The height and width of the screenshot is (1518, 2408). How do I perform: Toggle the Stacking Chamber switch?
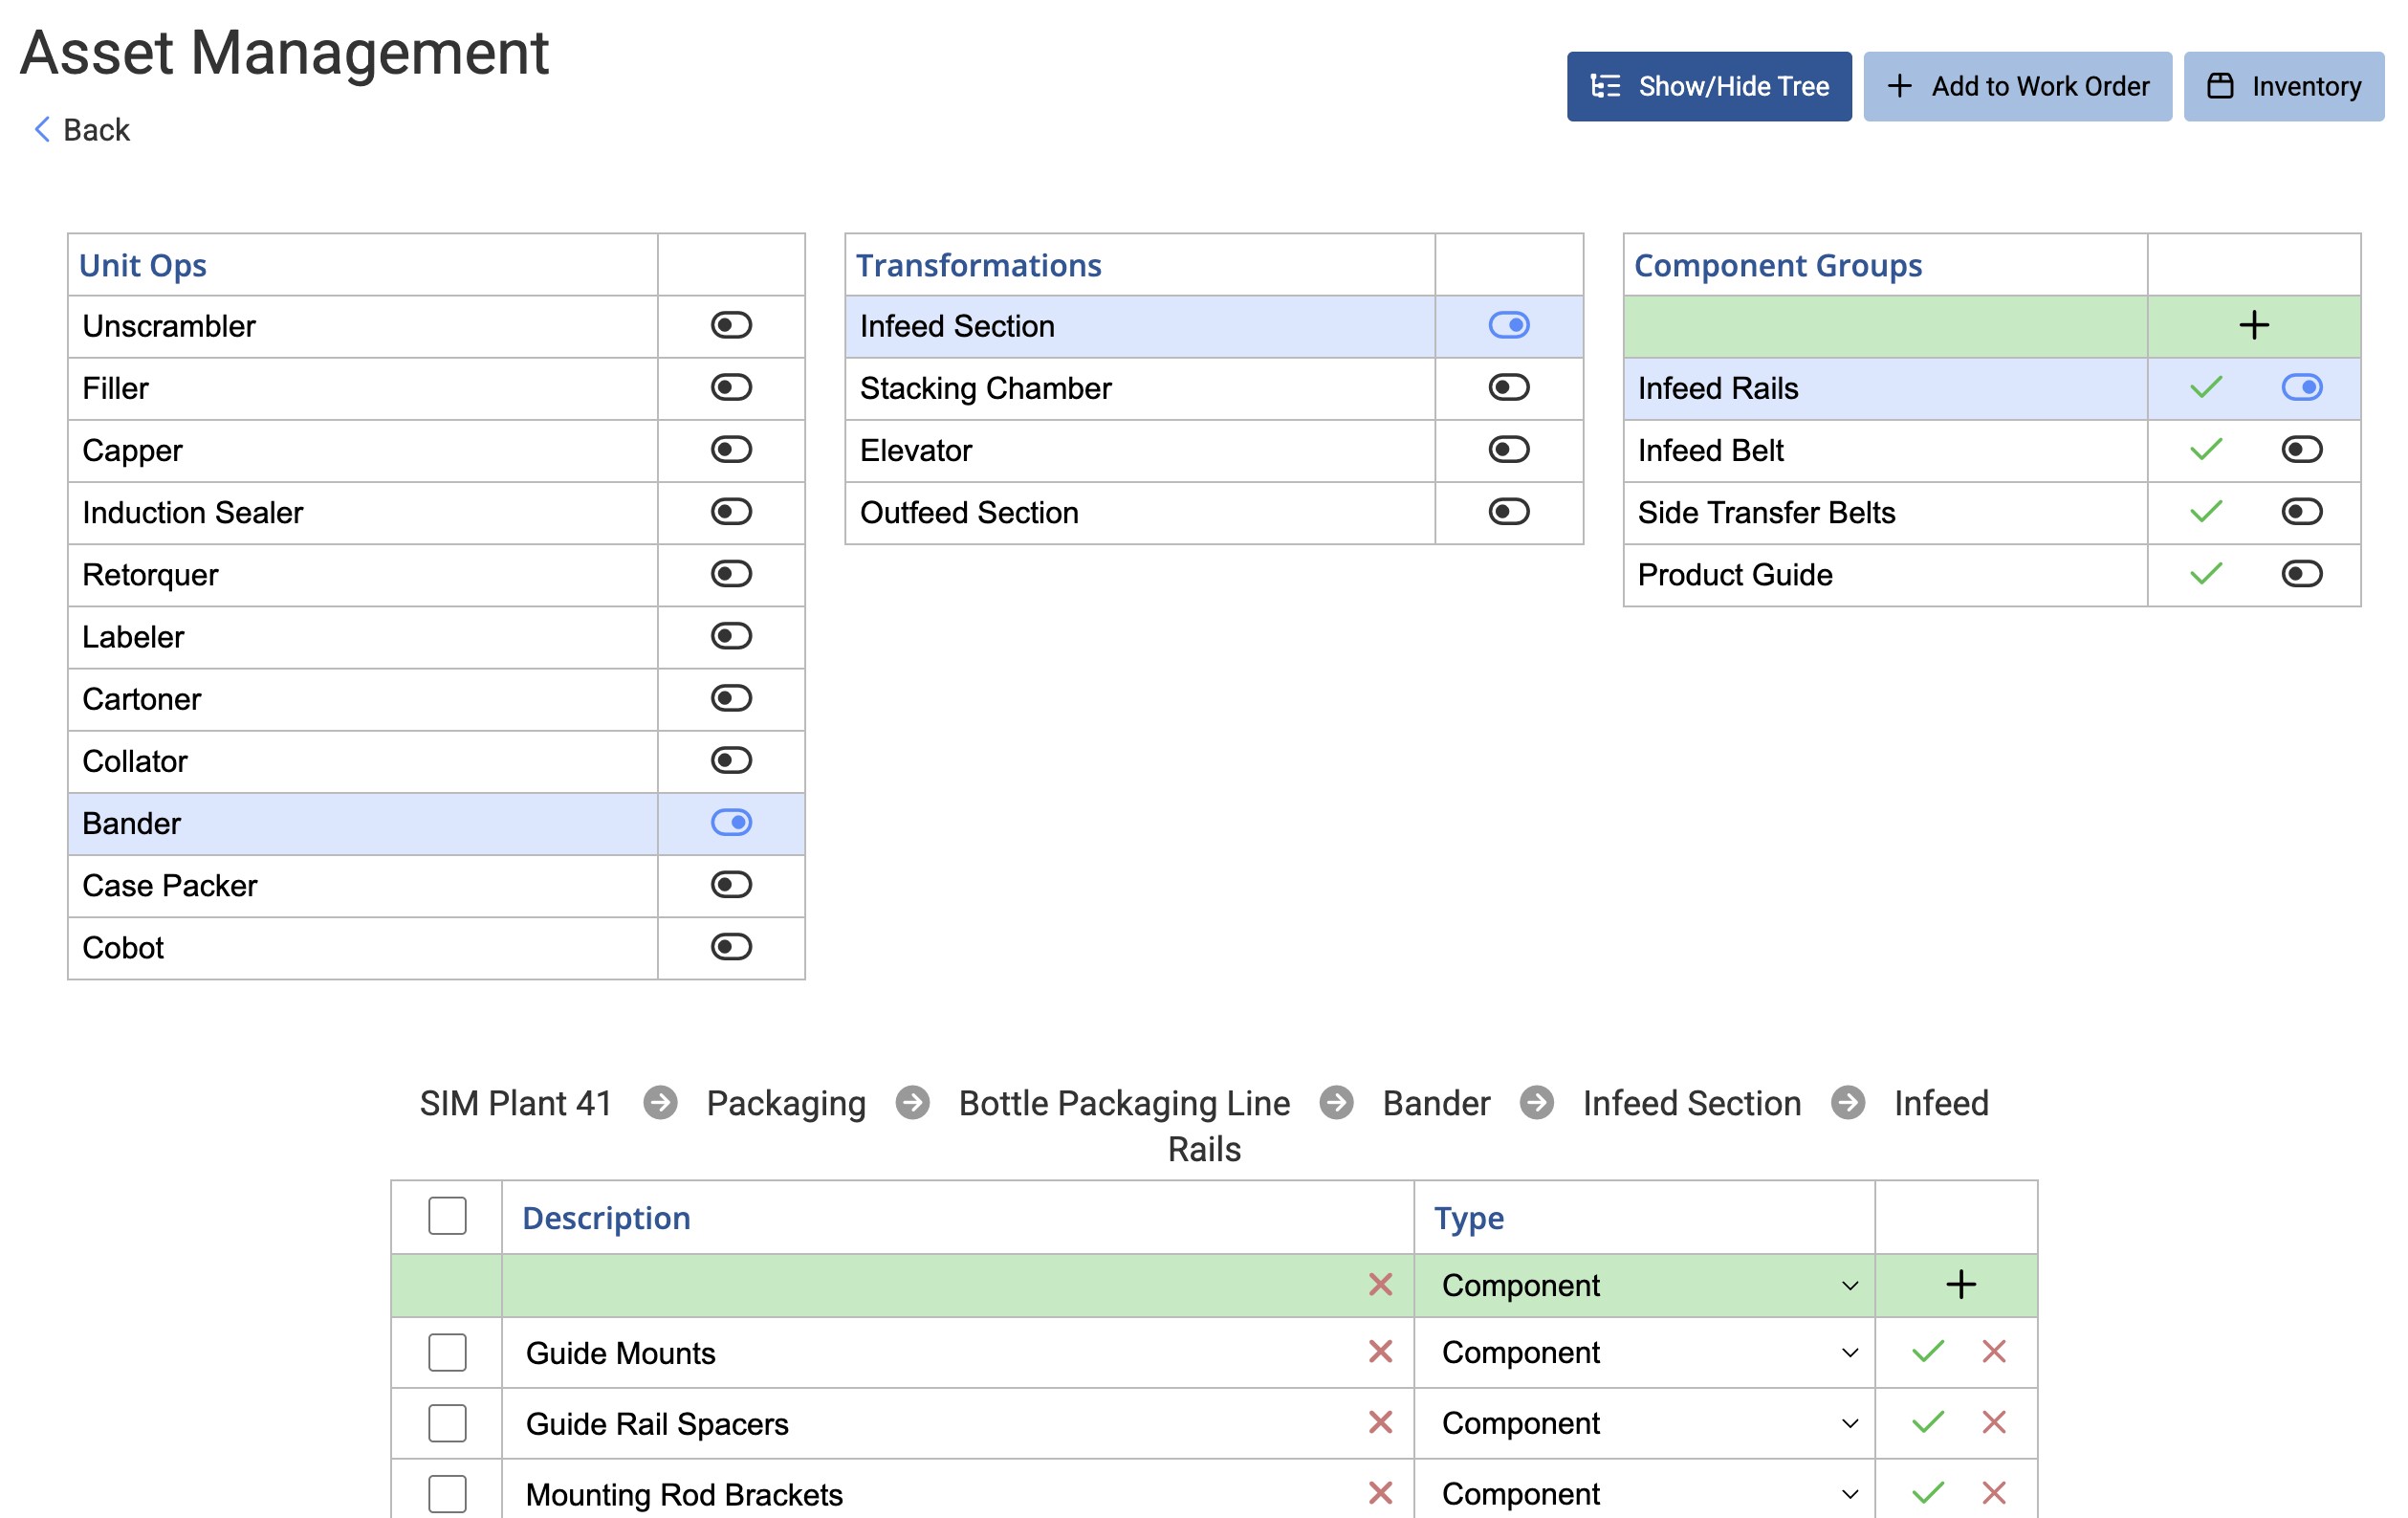pos(1508,388)
